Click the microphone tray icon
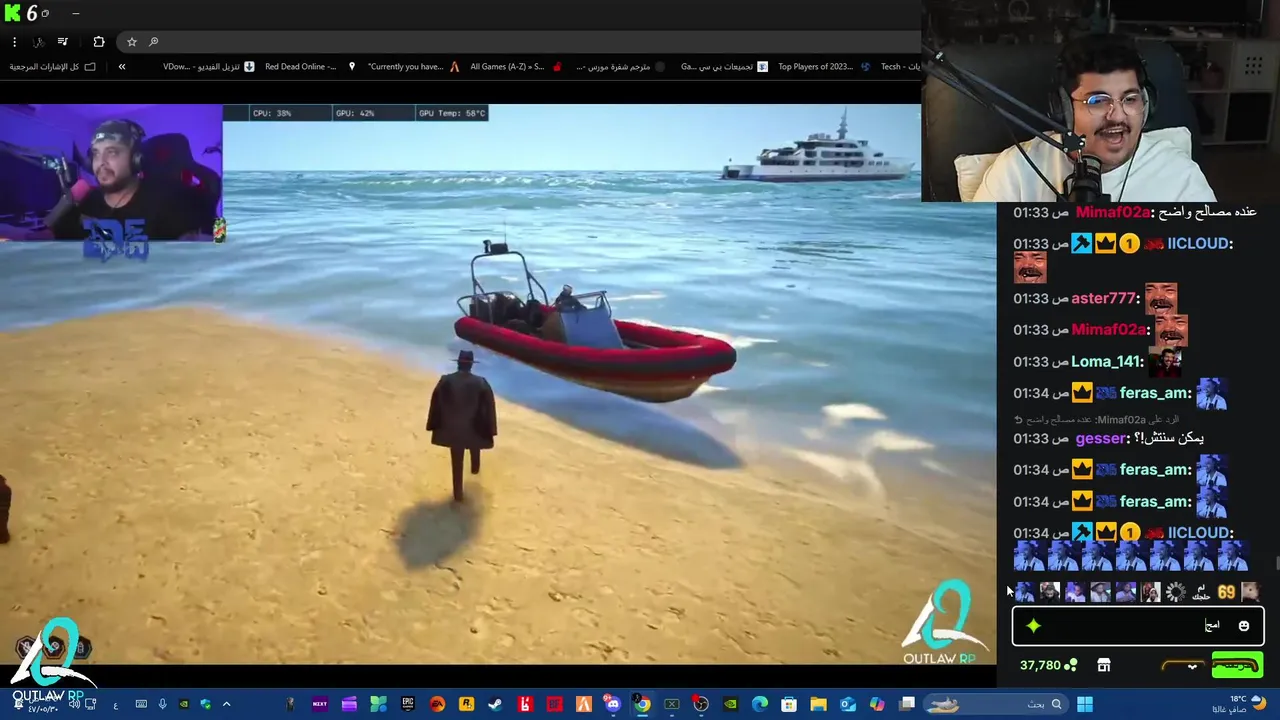The height and width of the screenshot is (720, 1280). [x=162, y=704]
